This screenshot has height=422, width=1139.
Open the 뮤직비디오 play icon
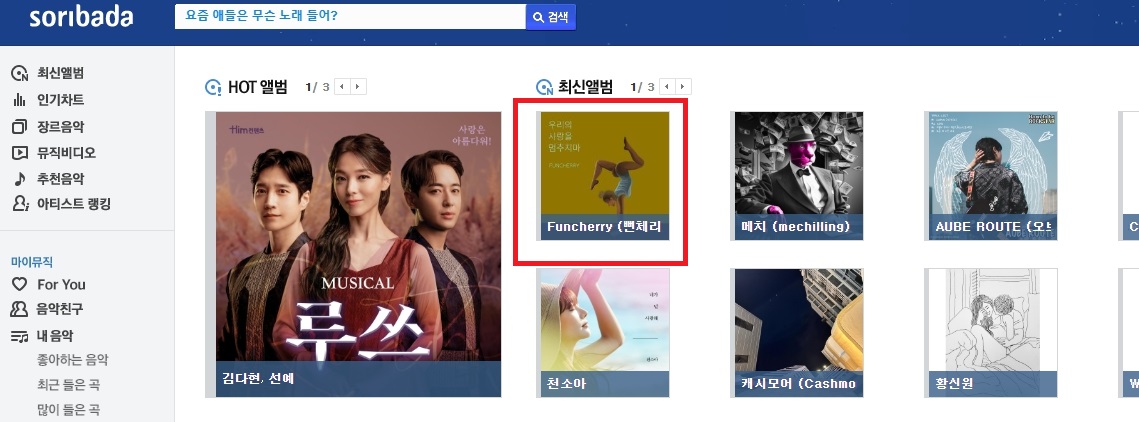coord(20,153)
